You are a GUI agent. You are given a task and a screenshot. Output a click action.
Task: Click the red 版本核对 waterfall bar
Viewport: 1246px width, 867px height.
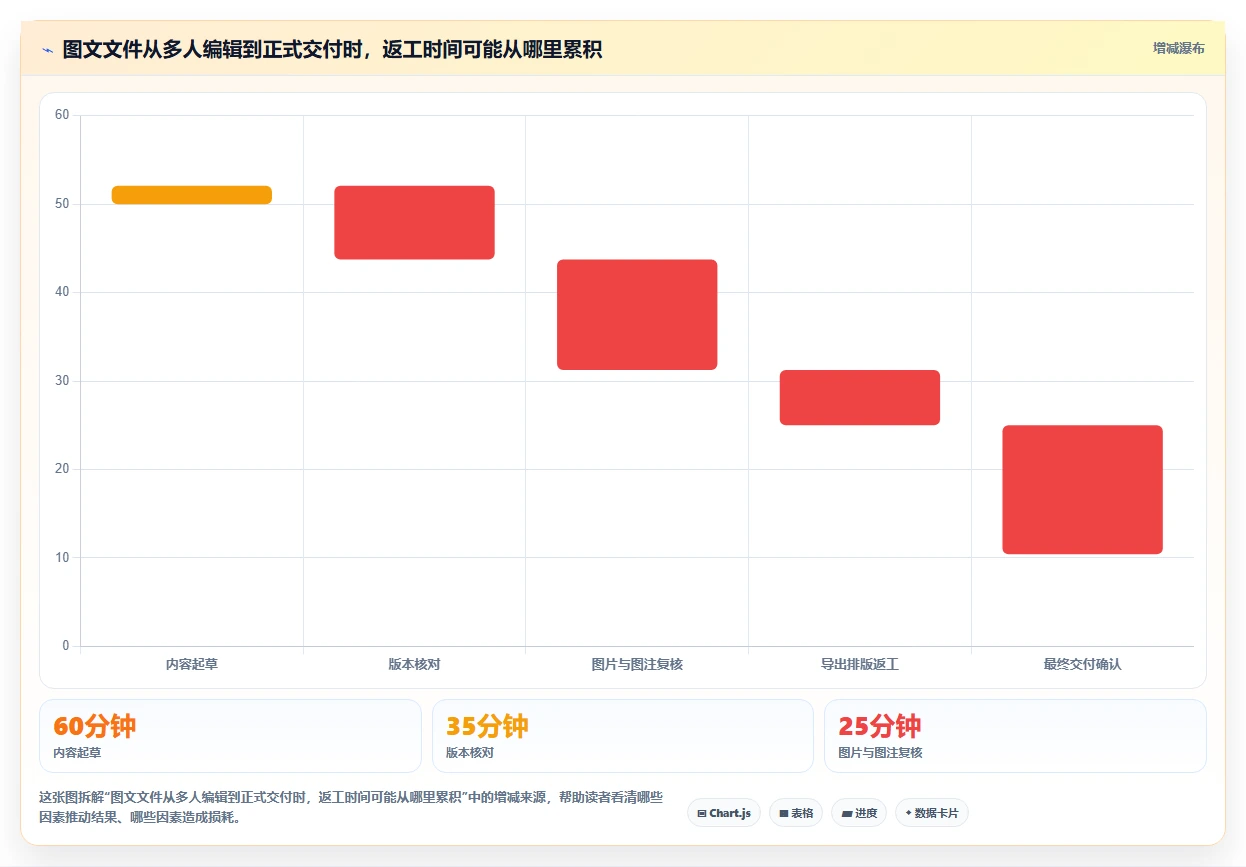pyautogui.click(x=414, y=223)
